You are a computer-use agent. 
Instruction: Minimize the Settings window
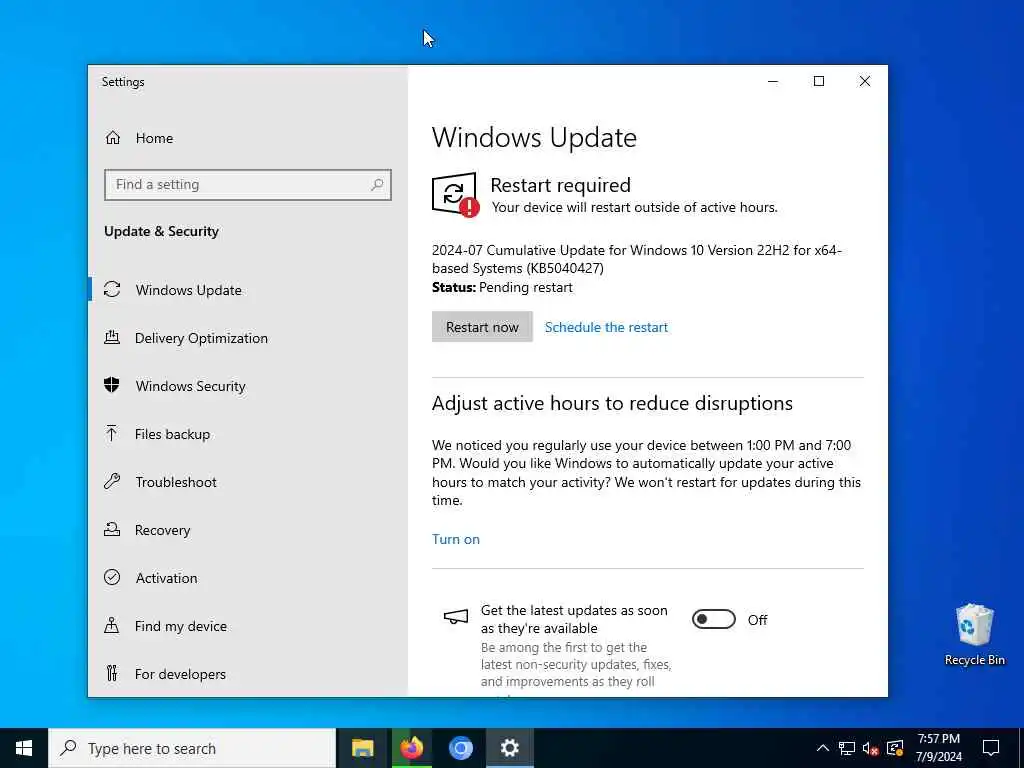coord(773,81)
